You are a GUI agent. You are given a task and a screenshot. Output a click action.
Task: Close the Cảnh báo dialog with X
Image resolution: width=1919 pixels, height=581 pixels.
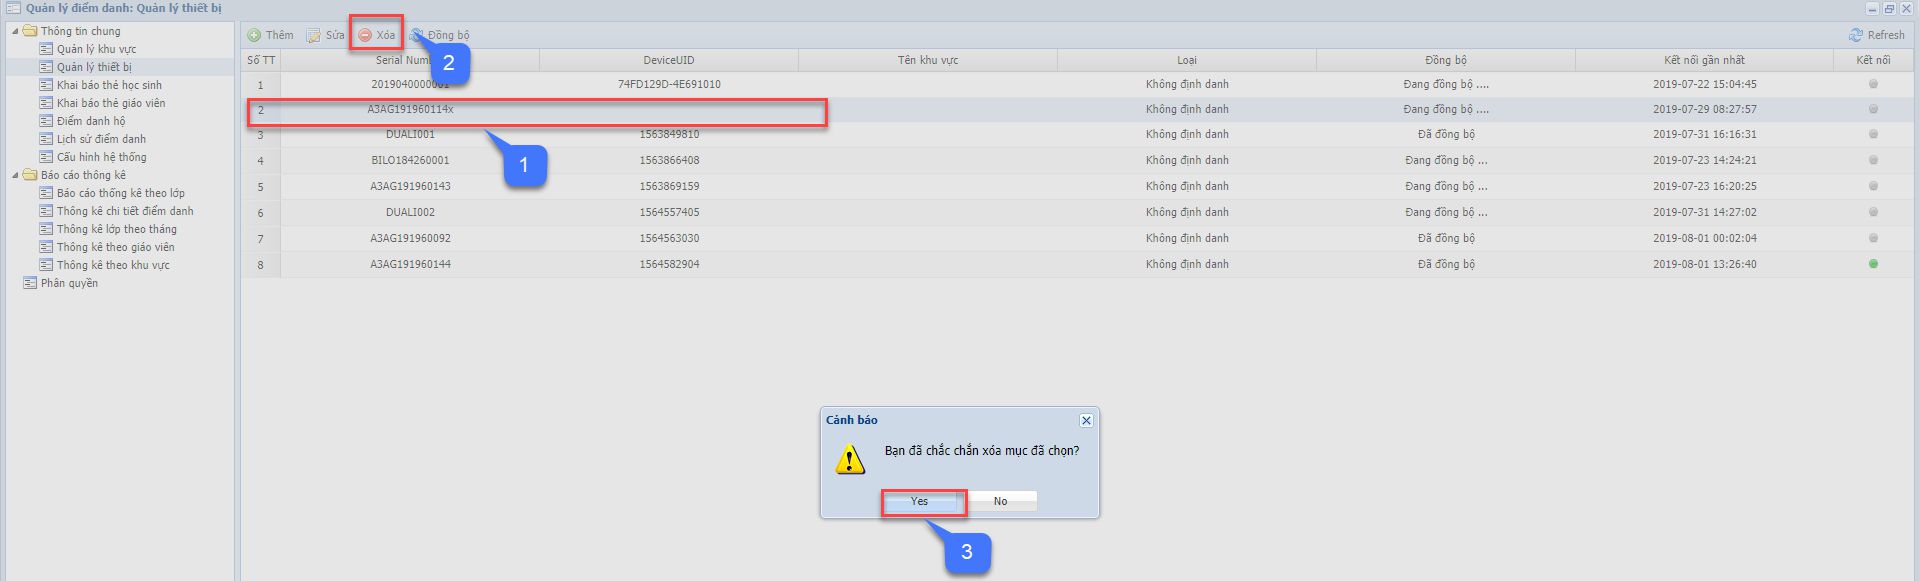[x=1086, y=420]
